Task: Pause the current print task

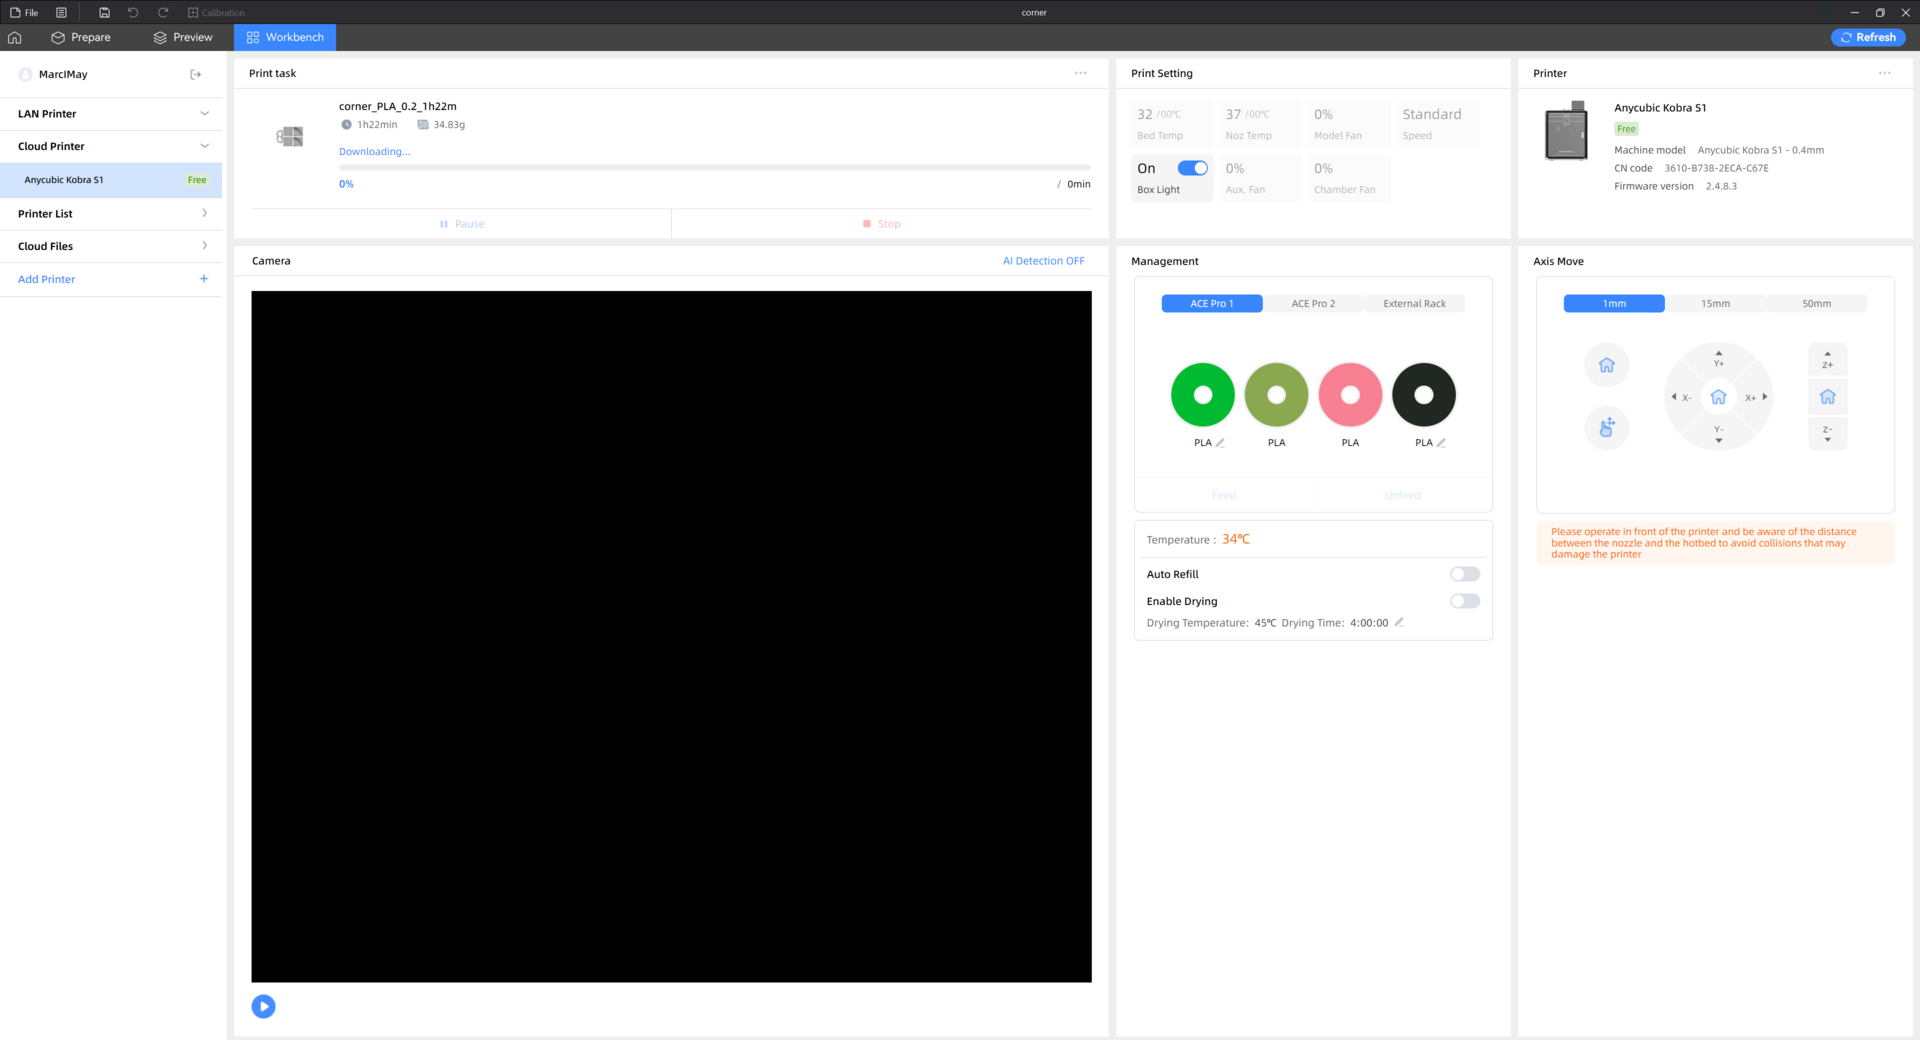Action: (x=462, y=224)
